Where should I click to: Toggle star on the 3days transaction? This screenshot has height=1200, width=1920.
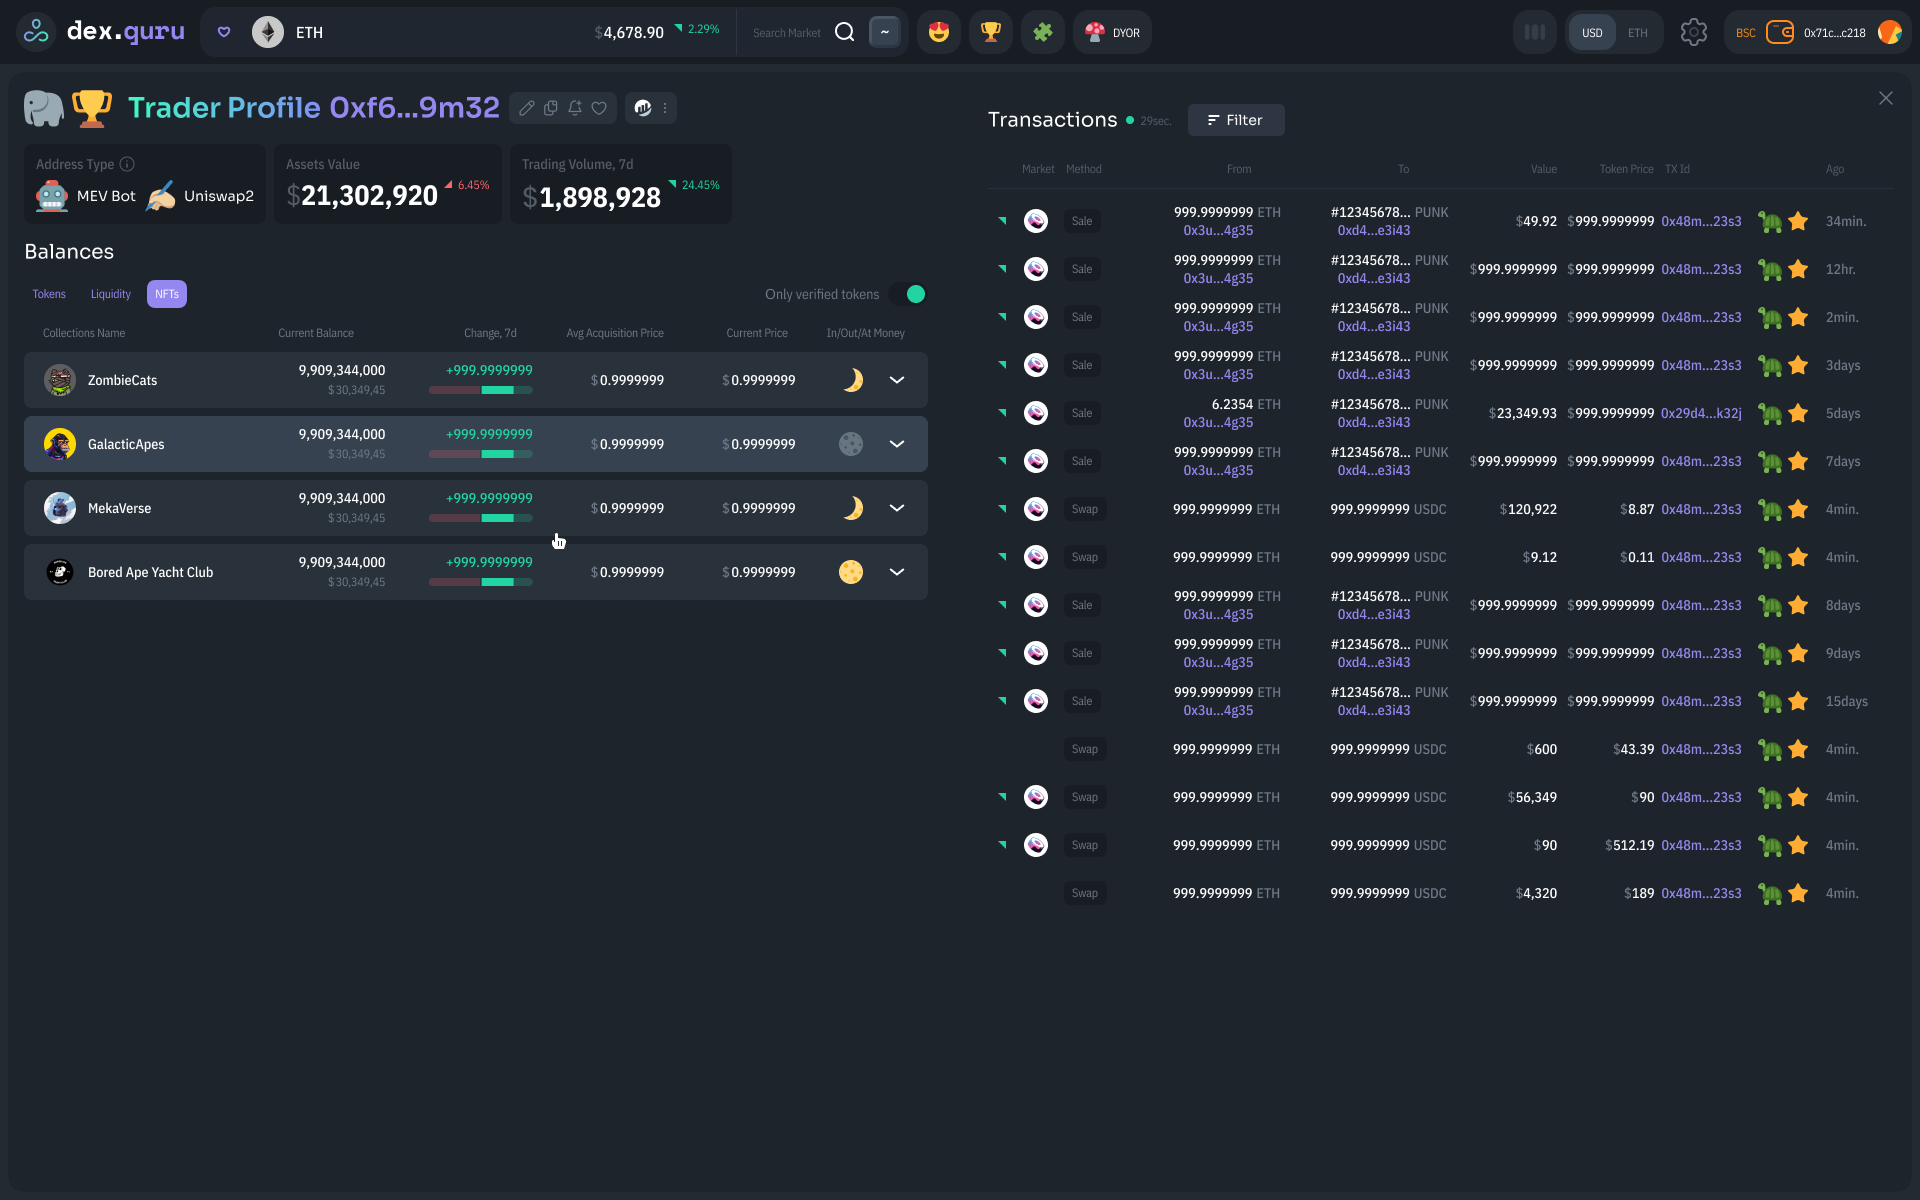coord(1798,365)
